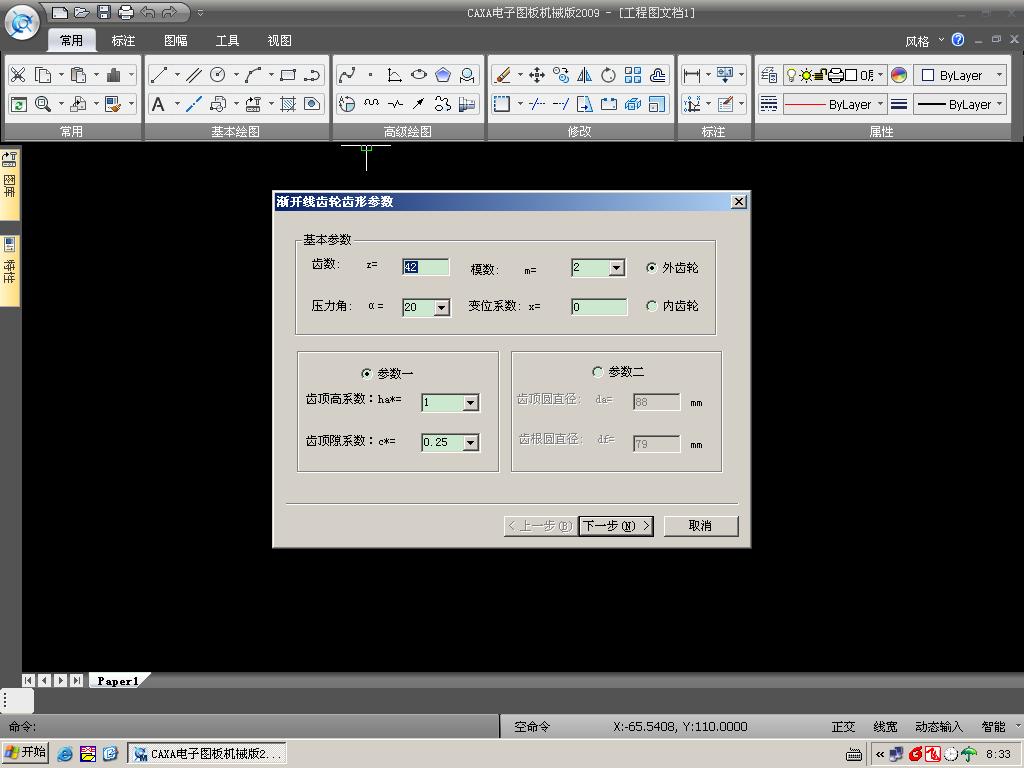Select the Move (four arrows) tool
Screen dimensions: 1024x768
pyautogui.click(x=537, y=75)
